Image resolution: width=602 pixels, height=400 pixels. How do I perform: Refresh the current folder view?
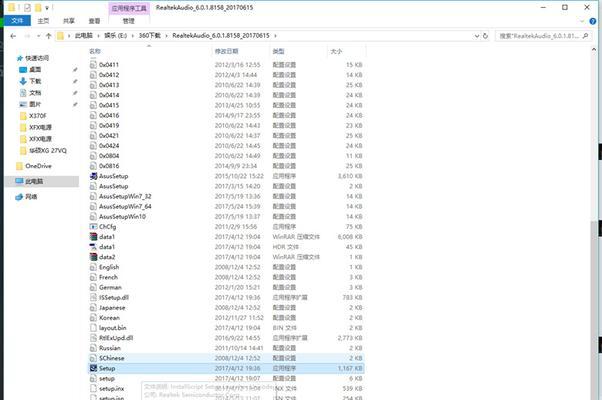(485, 36)
